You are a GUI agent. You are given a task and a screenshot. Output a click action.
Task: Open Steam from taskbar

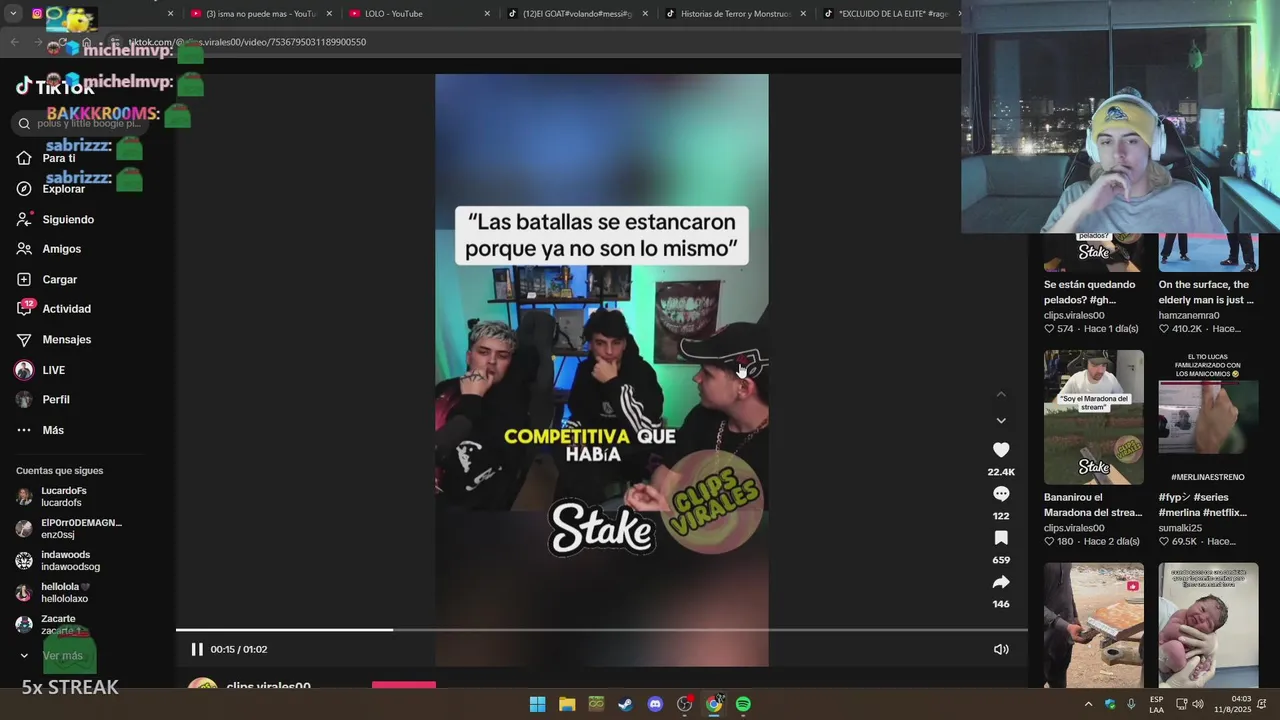click(625, 704)
